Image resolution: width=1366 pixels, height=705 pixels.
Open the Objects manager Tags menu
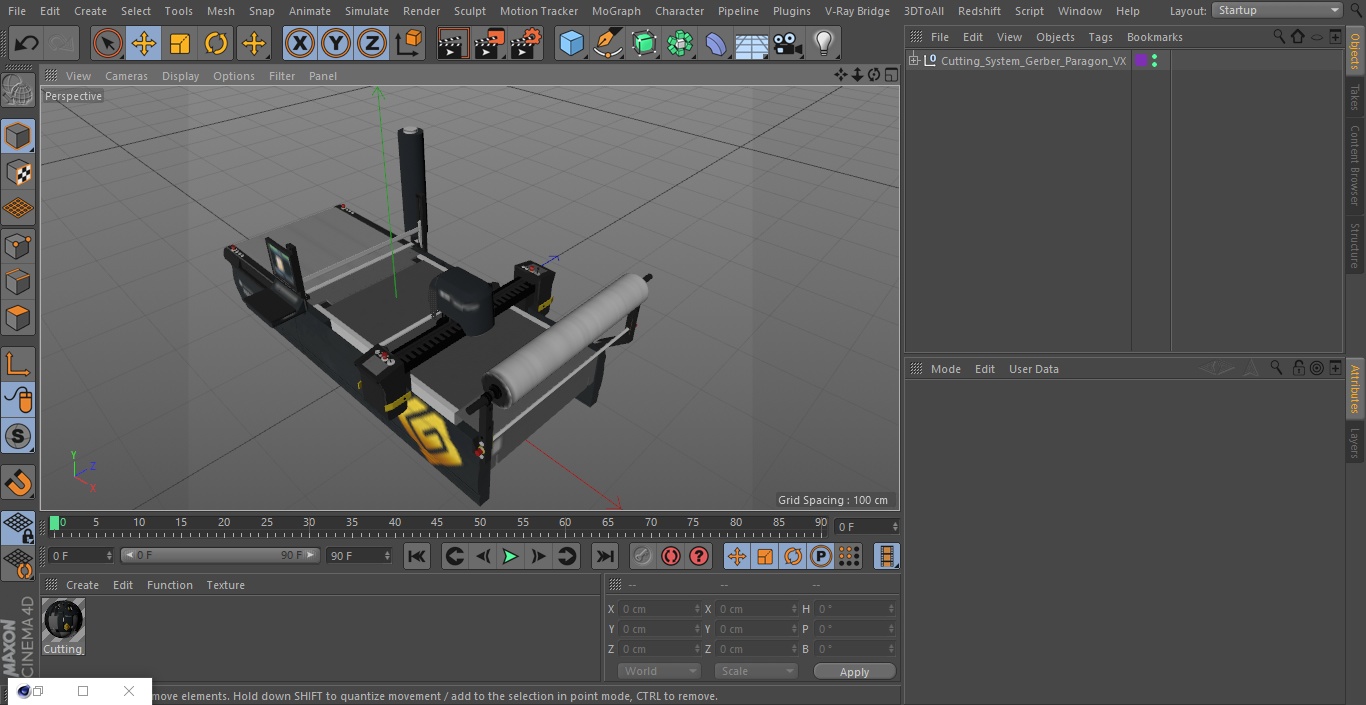[1100, 37]
